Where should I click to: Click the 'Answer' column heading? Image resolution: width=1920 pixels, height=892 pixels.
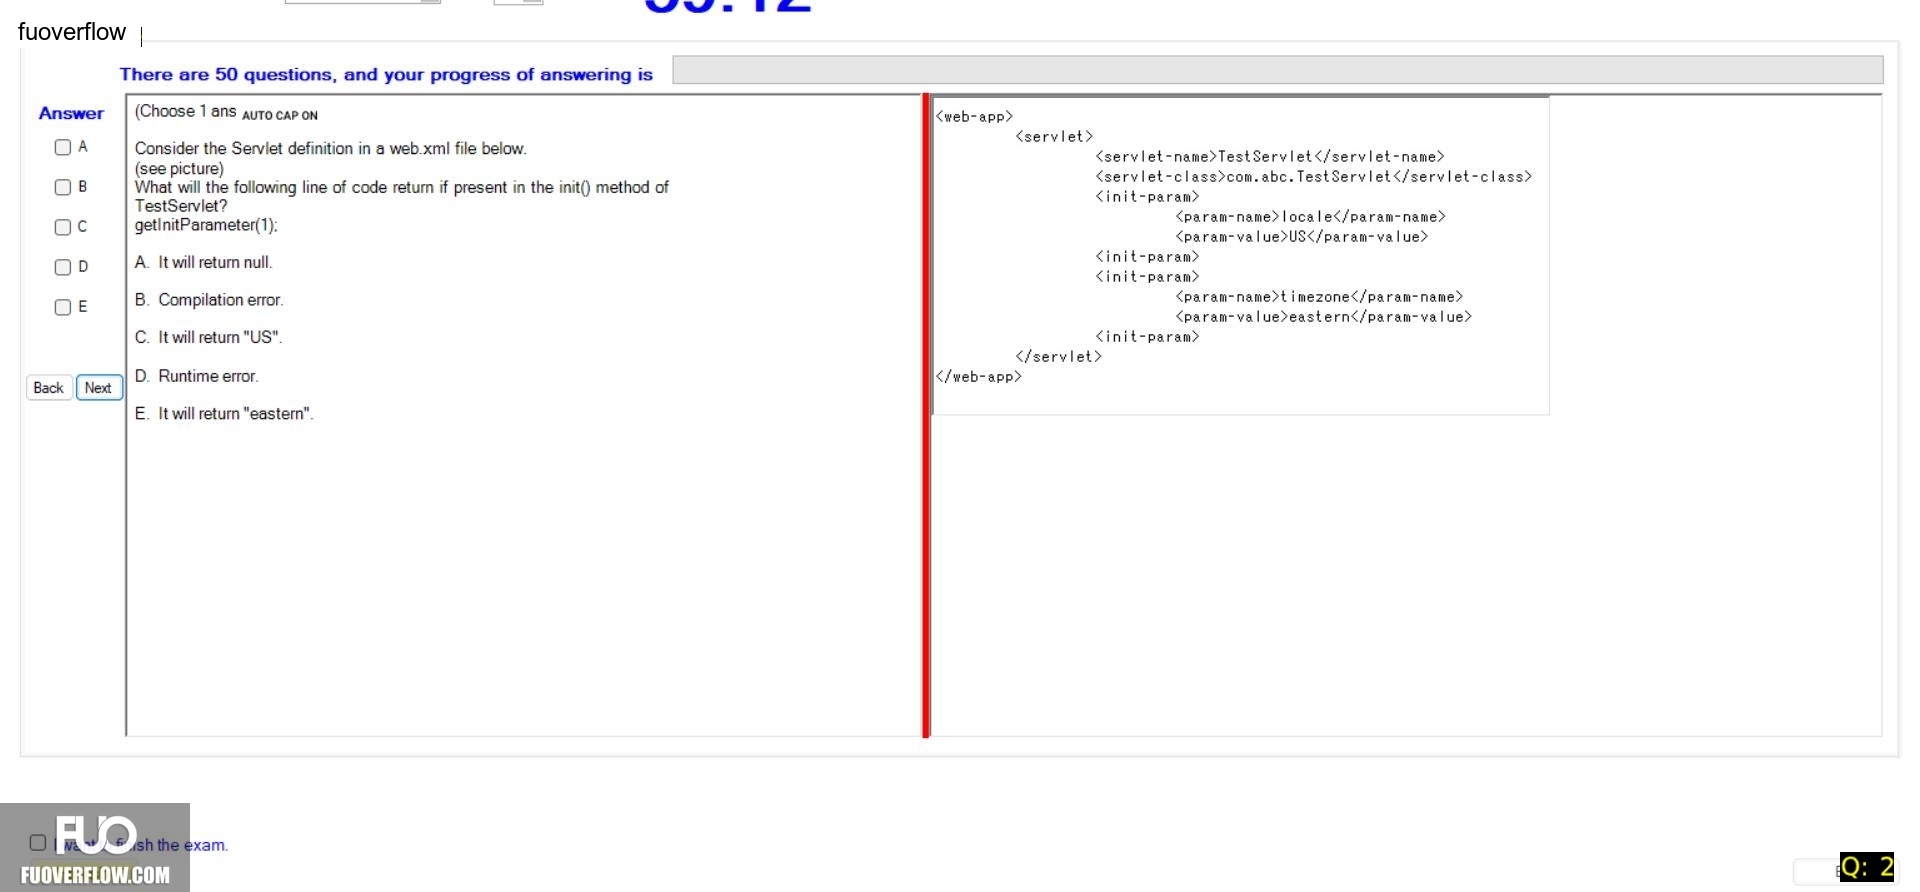[71, 113]
